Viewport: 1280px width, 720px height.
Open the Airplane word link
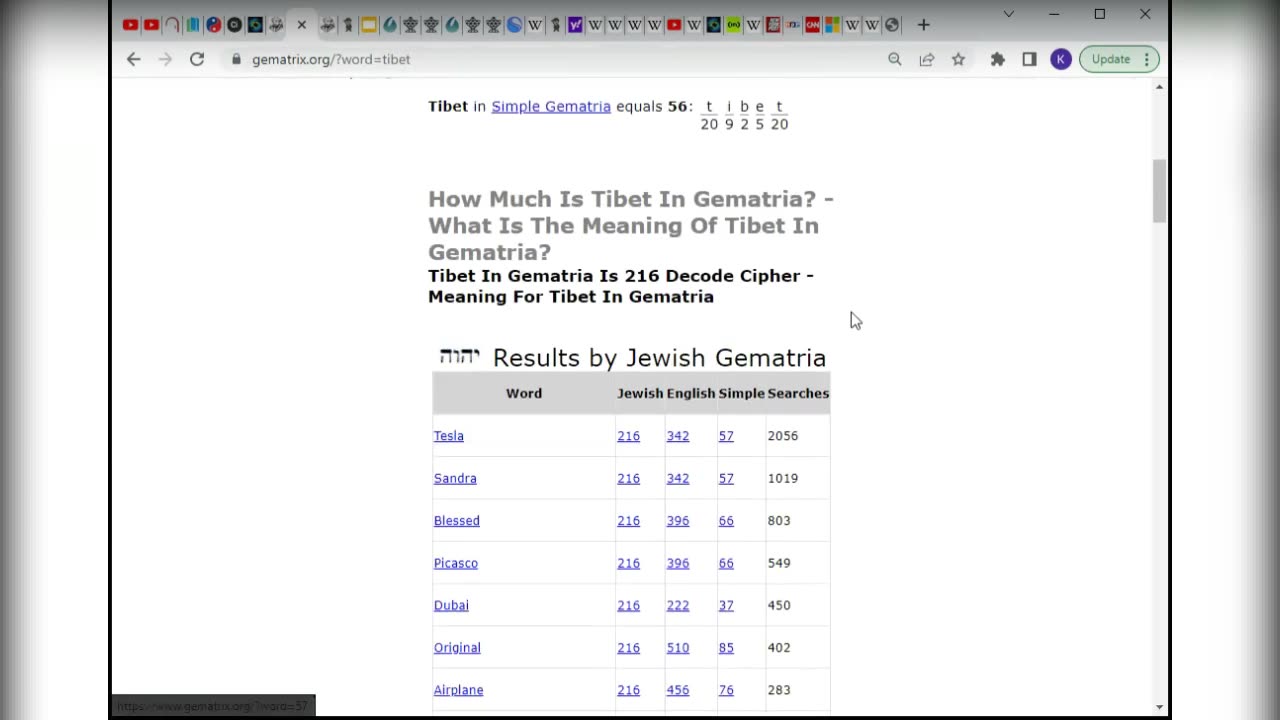click(x=458, y=690)
